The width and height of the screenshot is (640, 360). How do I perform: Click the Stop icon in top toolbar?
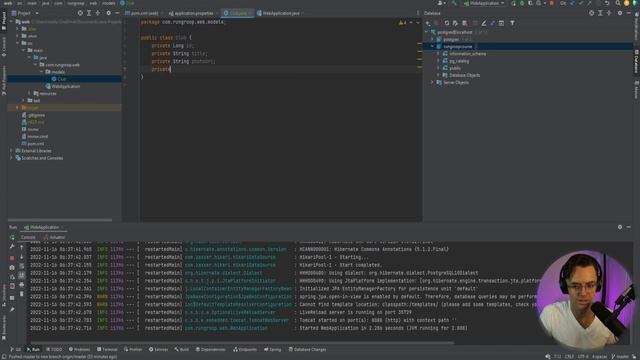click(x=551, y=3)
